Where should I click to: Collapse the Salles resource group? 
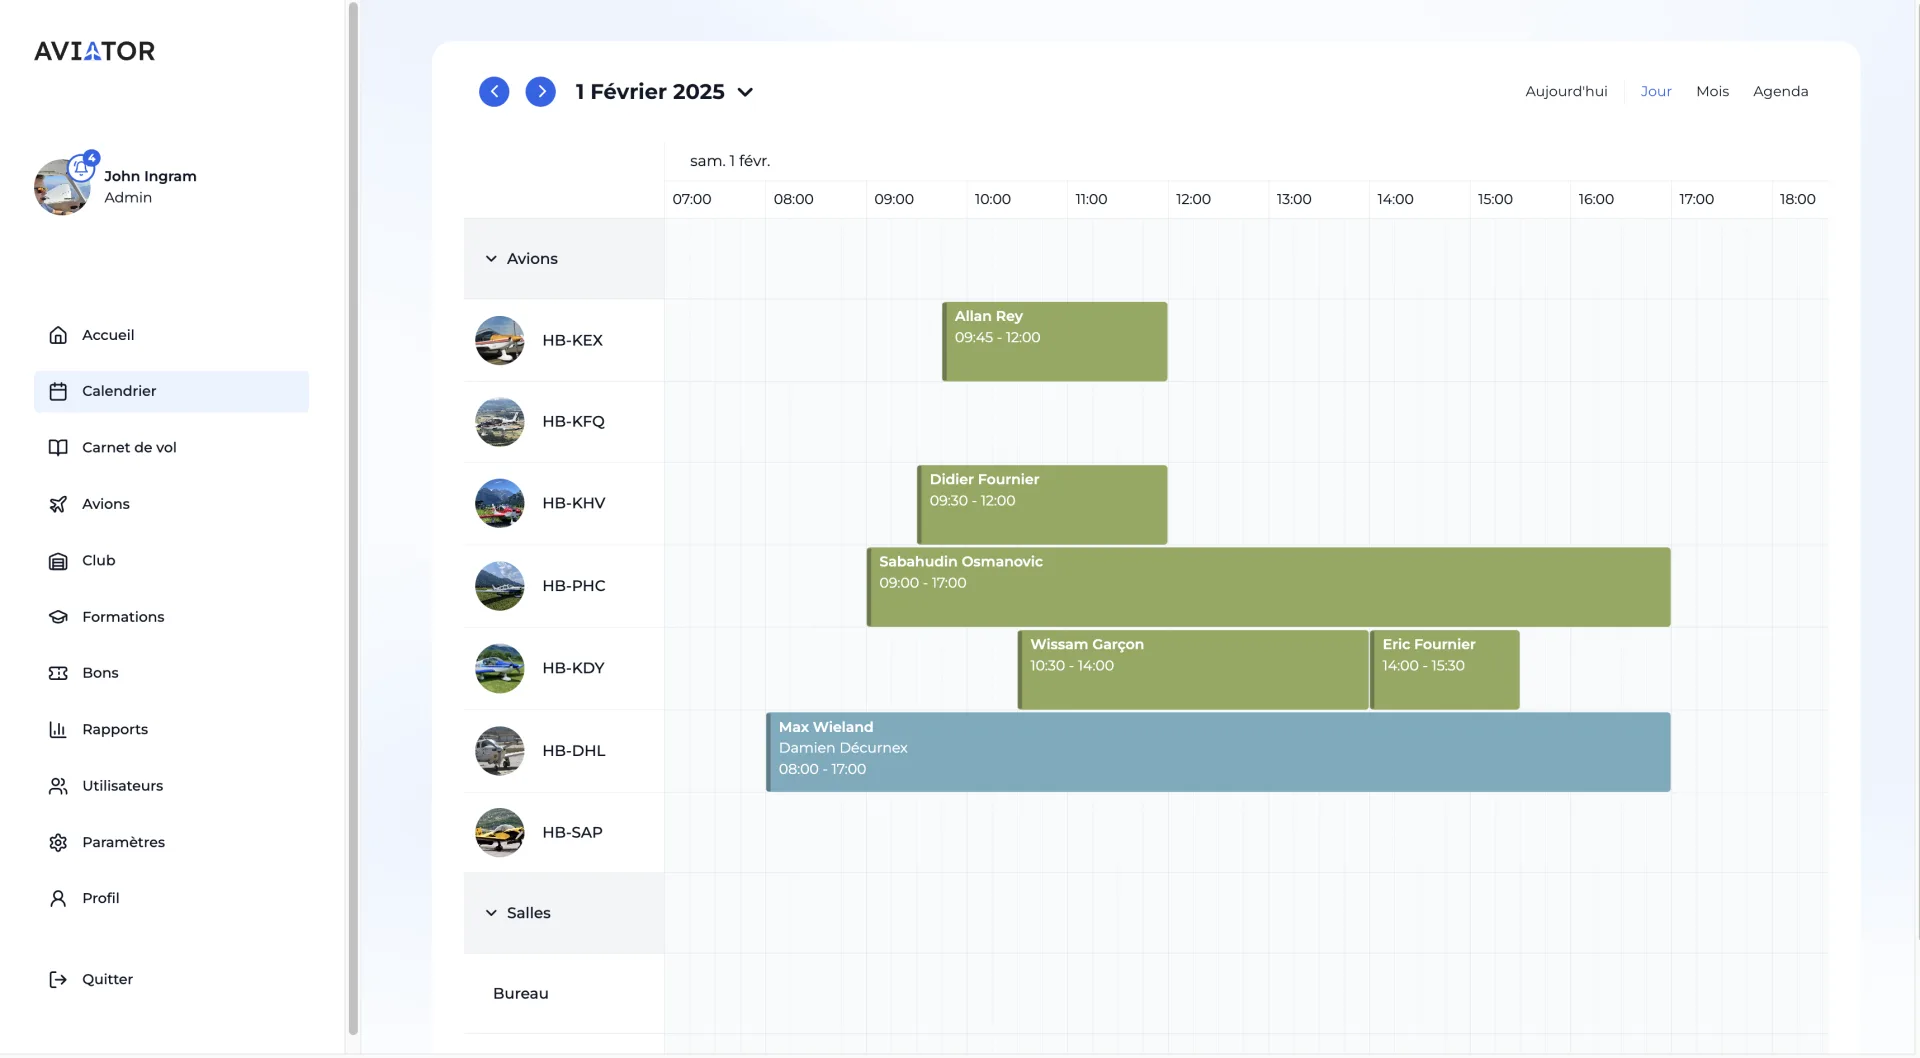pyautogui.click(x=491, y=913)
